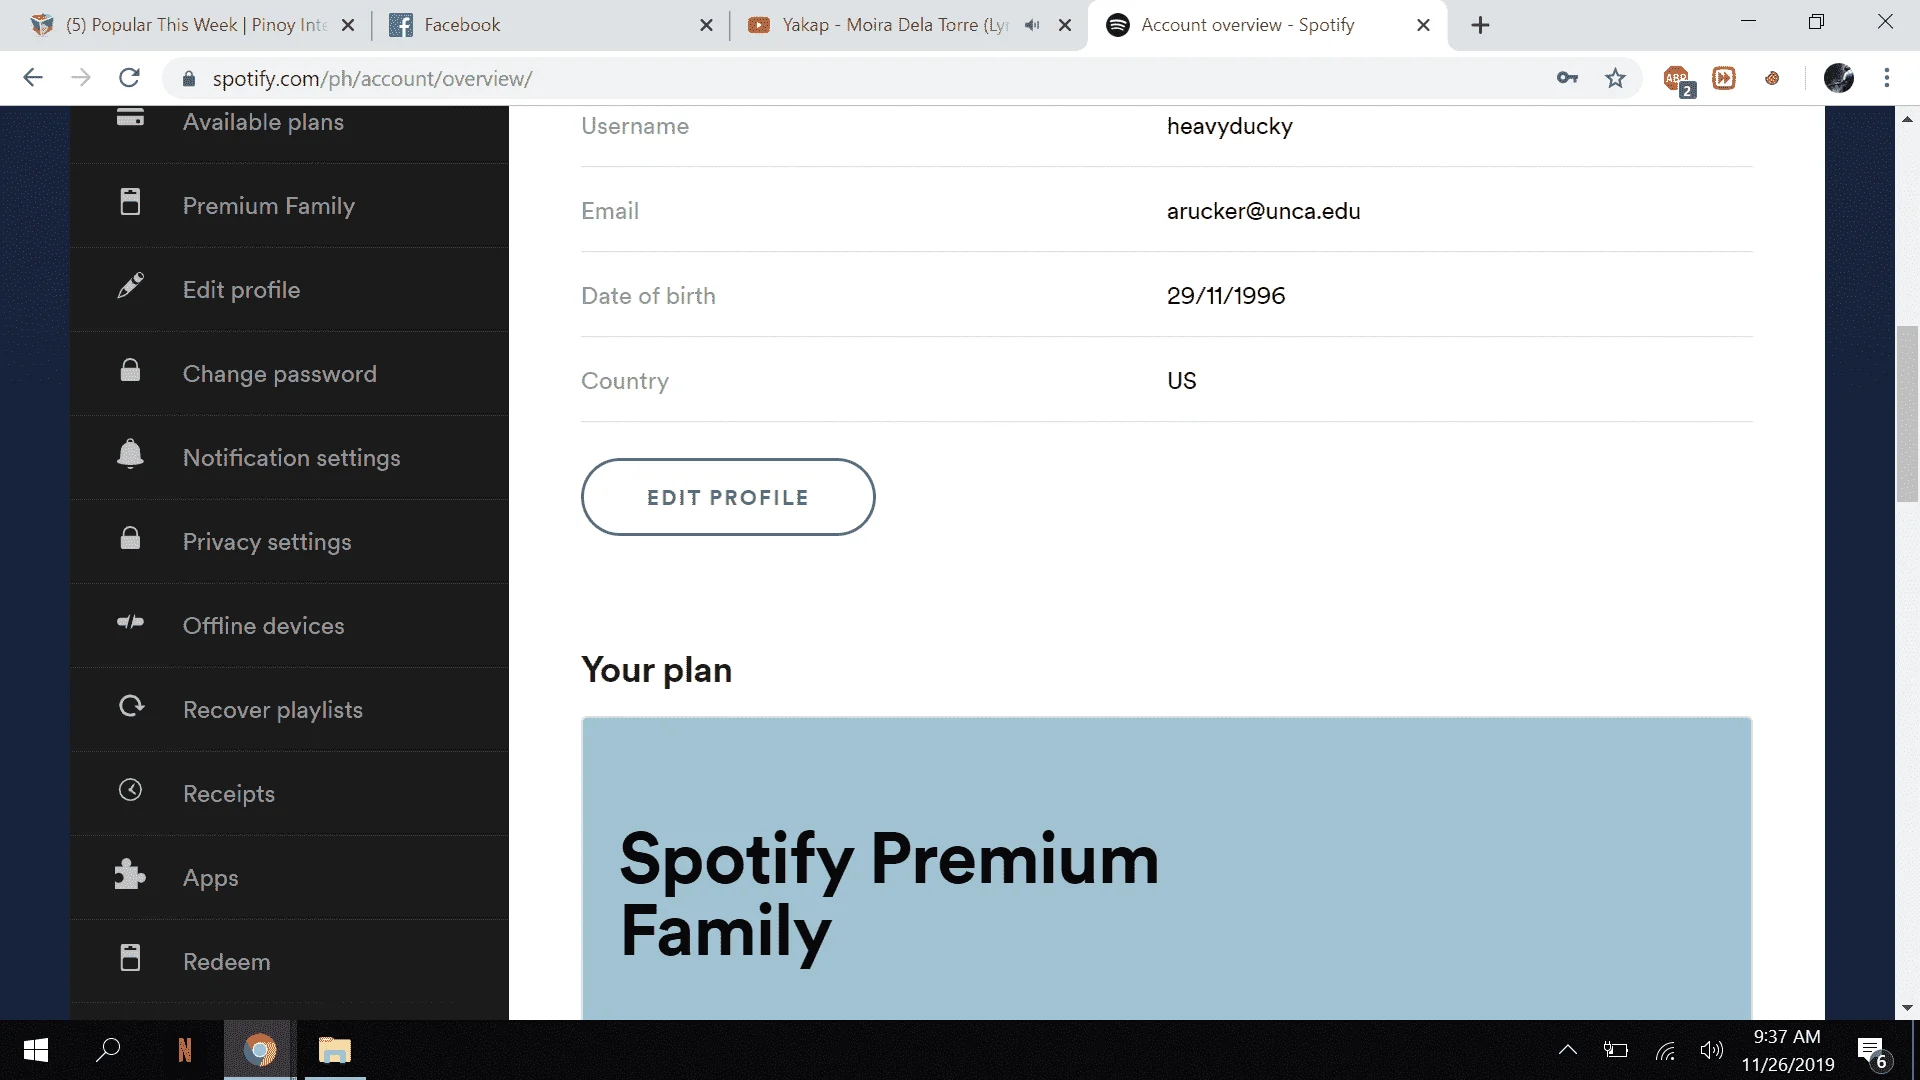Open the Chrome three-dot menu
1920x1080 pixels.
1887,78
